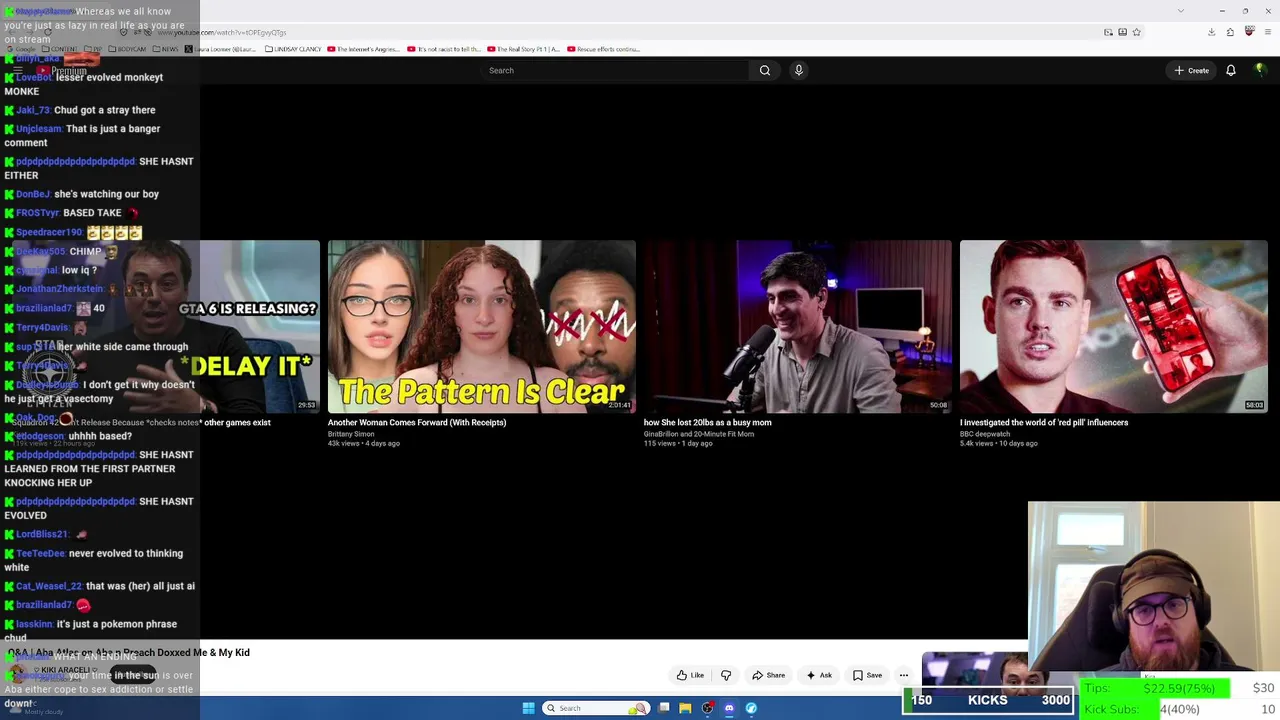Click the streamer webcam overlay
This screenshot has height=720, width=1280.
[x=1154, y=587]
